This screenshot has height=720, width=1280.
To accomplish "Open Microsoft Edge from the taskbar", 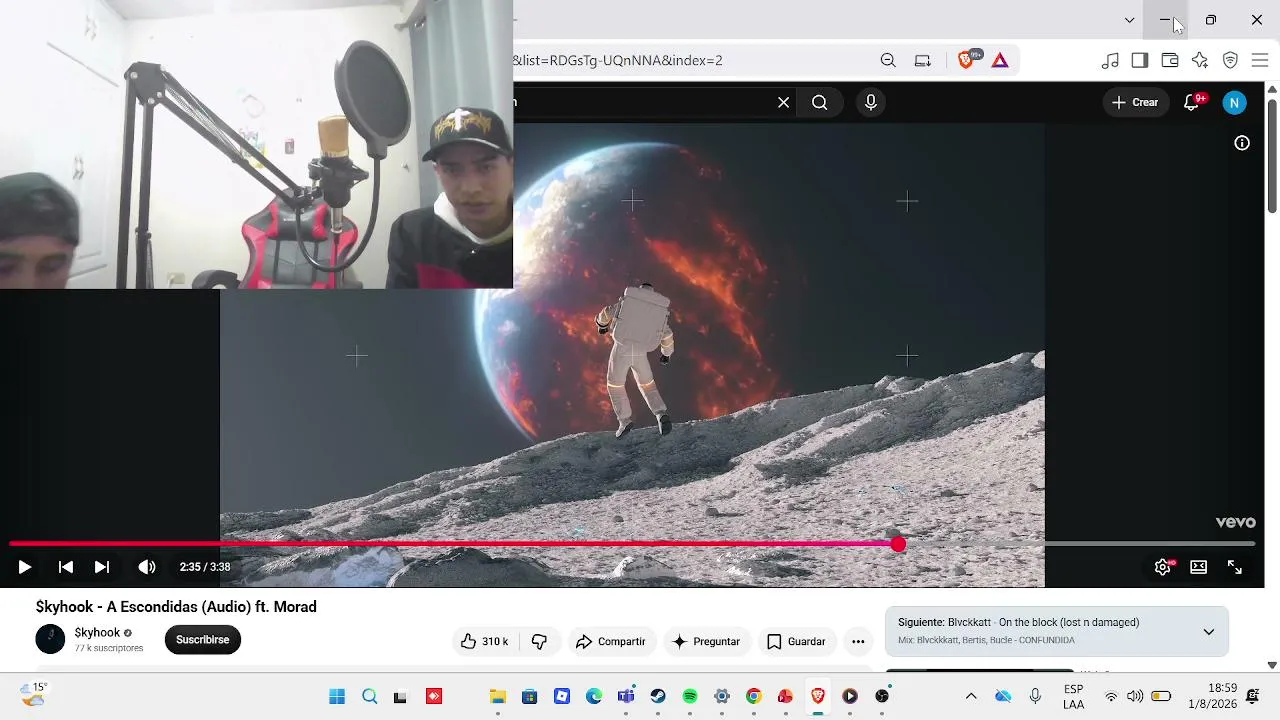I will click(x=594, y=696).
